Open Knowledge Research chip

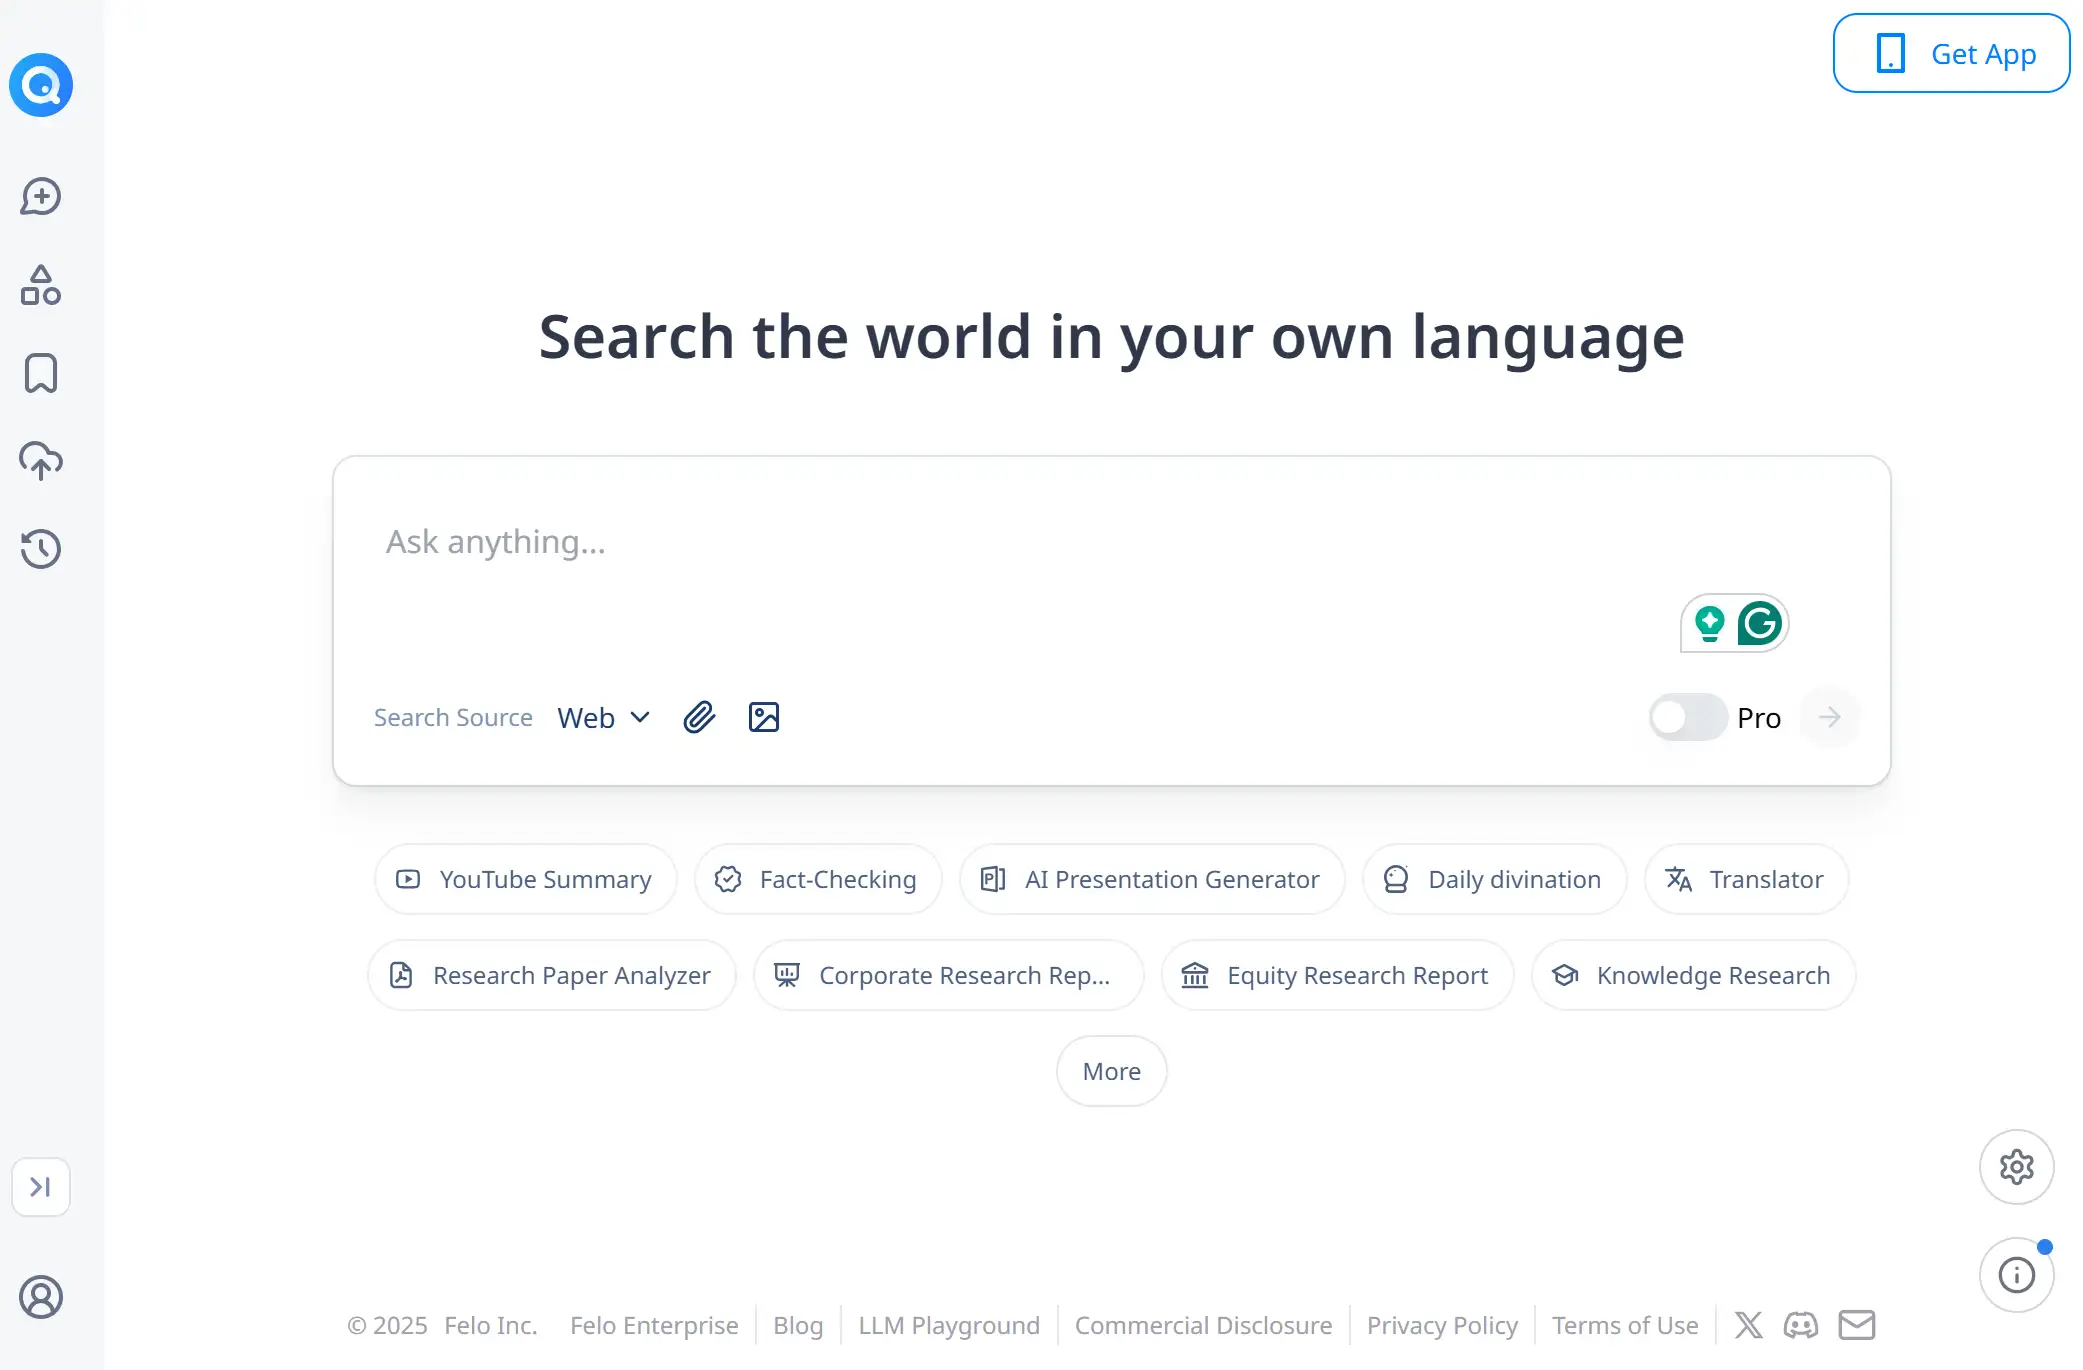(1694, 975)
